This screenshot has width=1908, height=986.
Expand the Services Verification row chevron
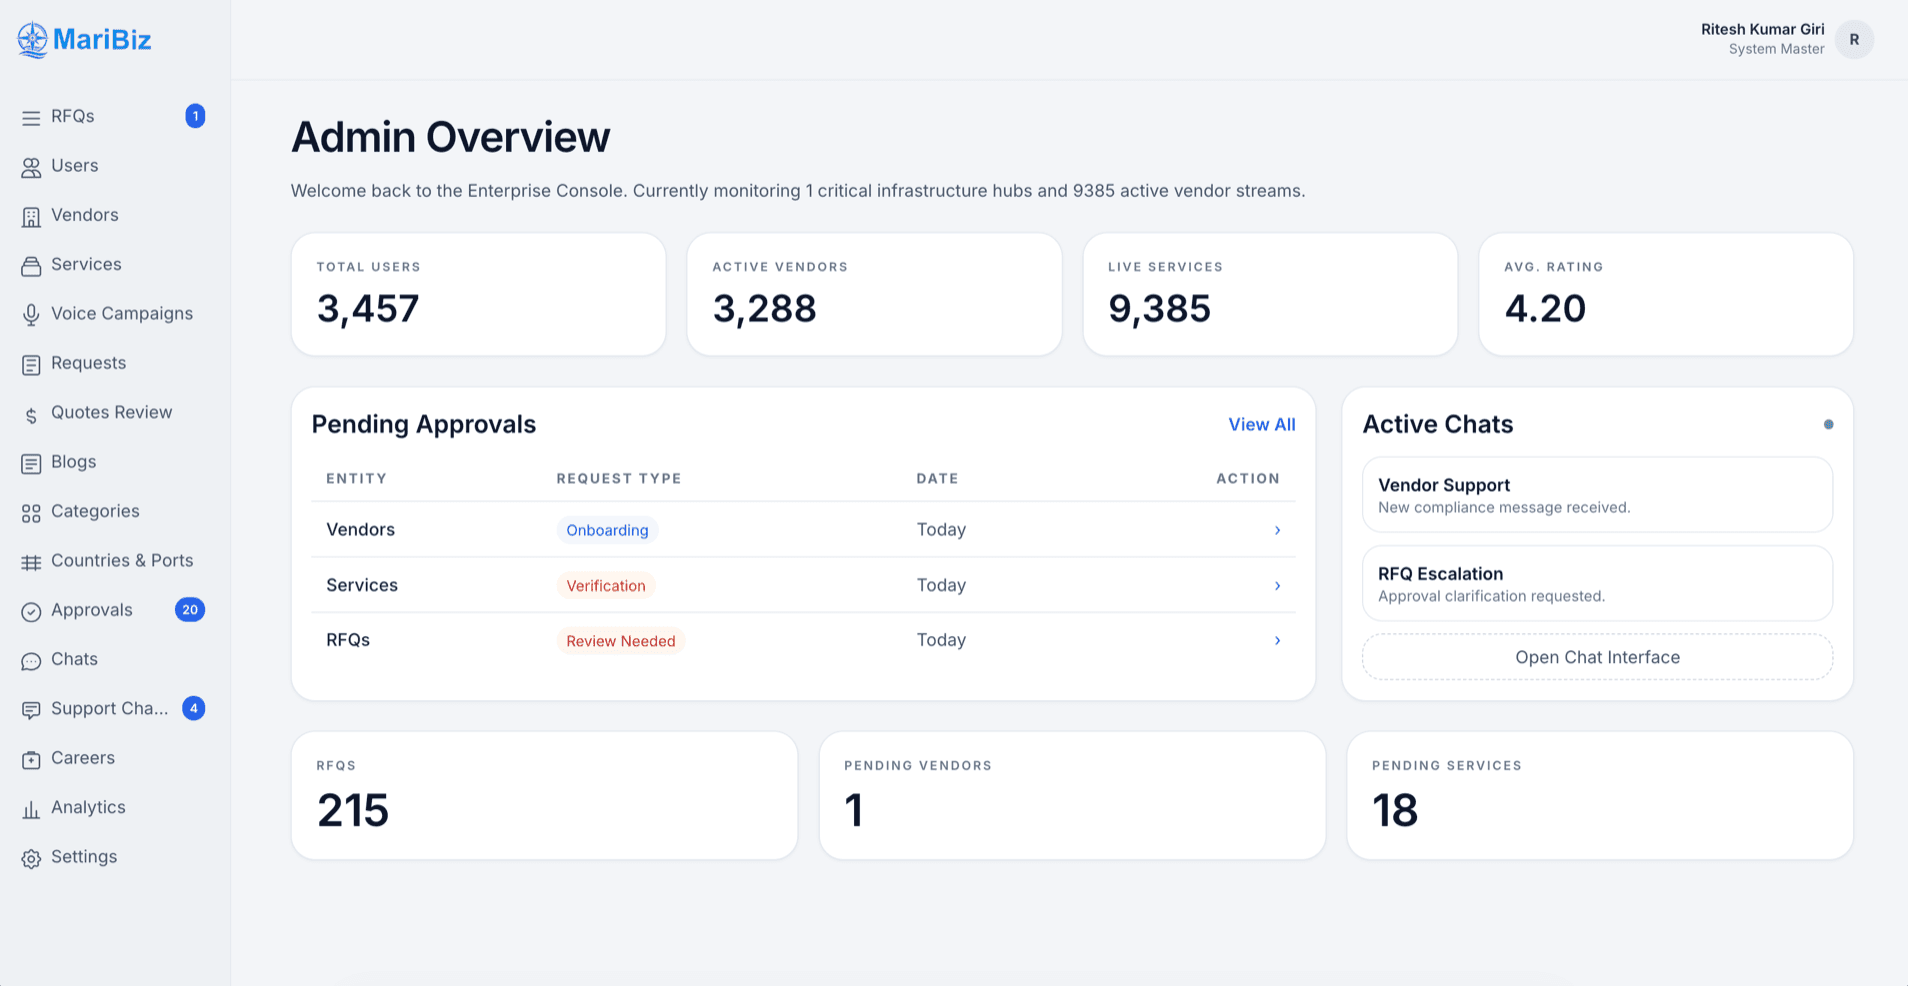1277,585
